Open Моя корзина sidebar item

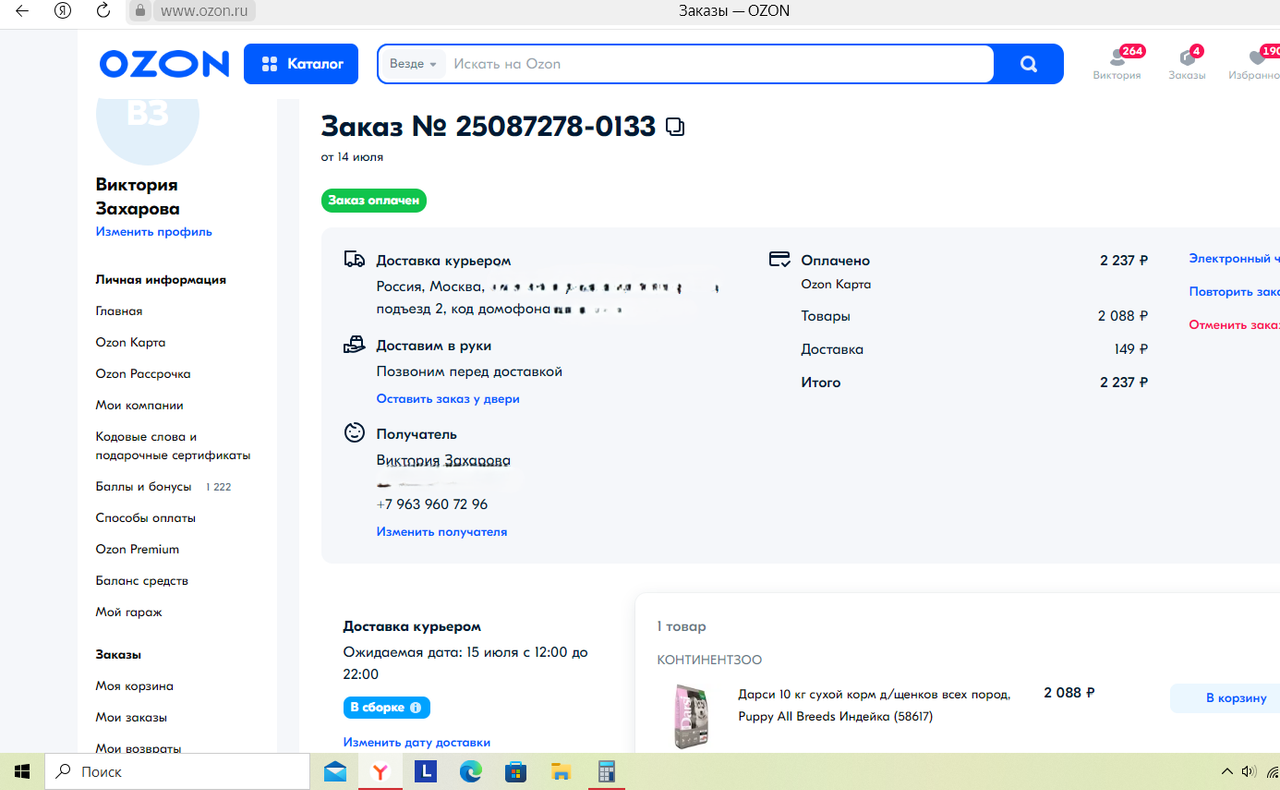(x=135, y=686)
